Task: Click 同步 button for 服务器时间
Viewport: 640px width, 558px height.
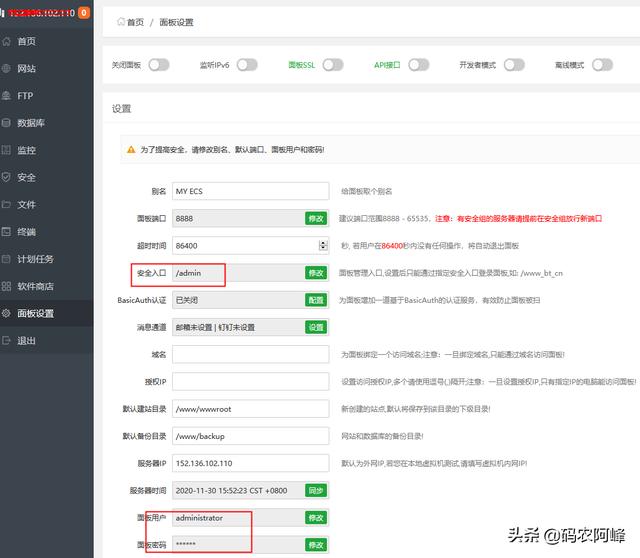Action: pyautogui.click(x=316, y=491)
